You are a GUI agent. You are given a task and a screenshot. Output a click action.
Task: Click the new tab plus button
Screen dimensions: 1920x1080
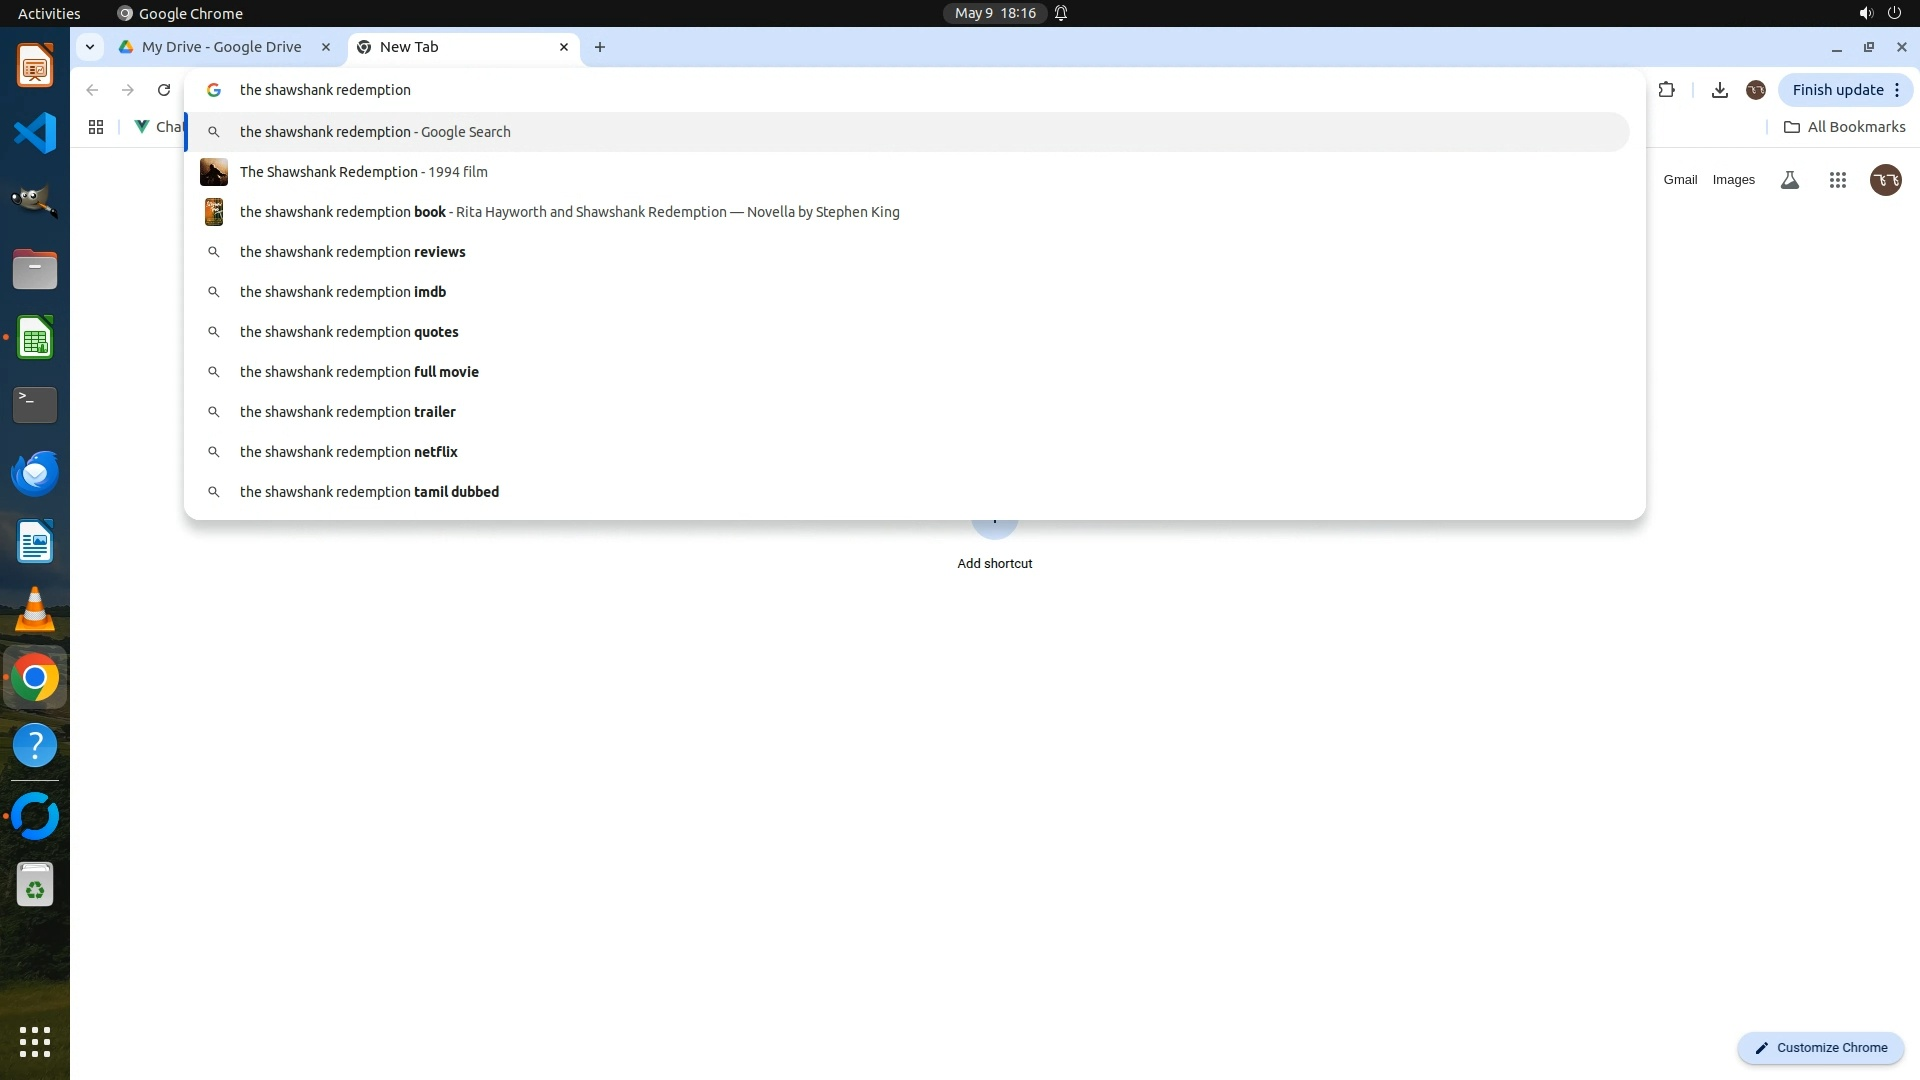600,47
